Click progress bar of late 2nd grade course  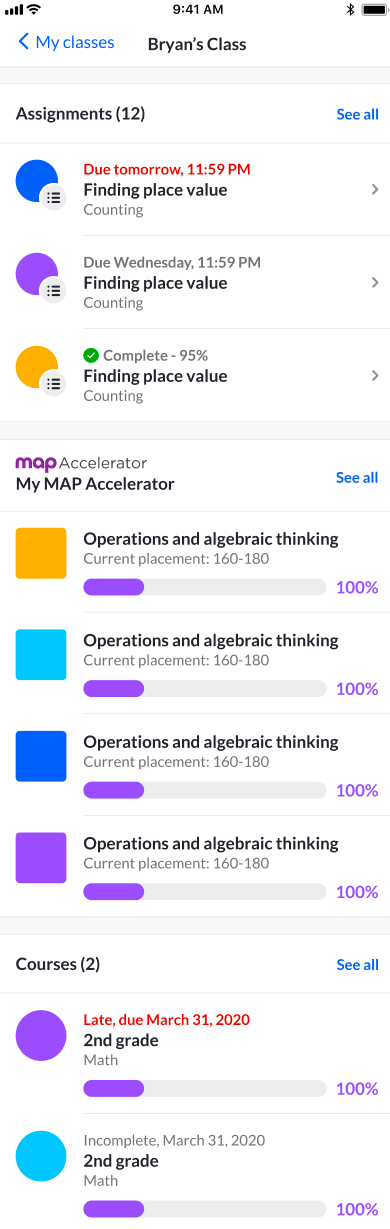[204, 1088]
